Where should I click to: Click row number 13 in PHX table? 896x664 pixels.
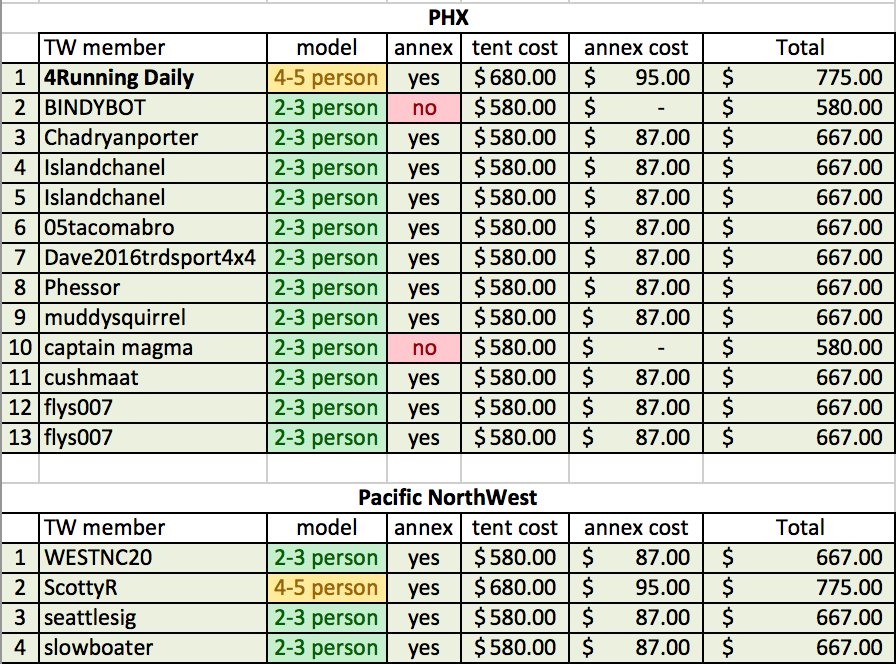20,438
